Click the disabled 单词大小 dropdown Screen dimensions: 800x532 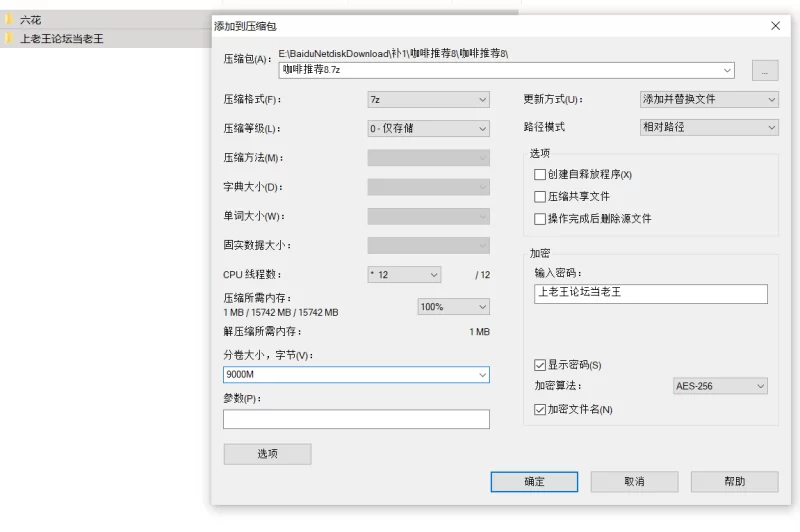[x=428, y=216]
